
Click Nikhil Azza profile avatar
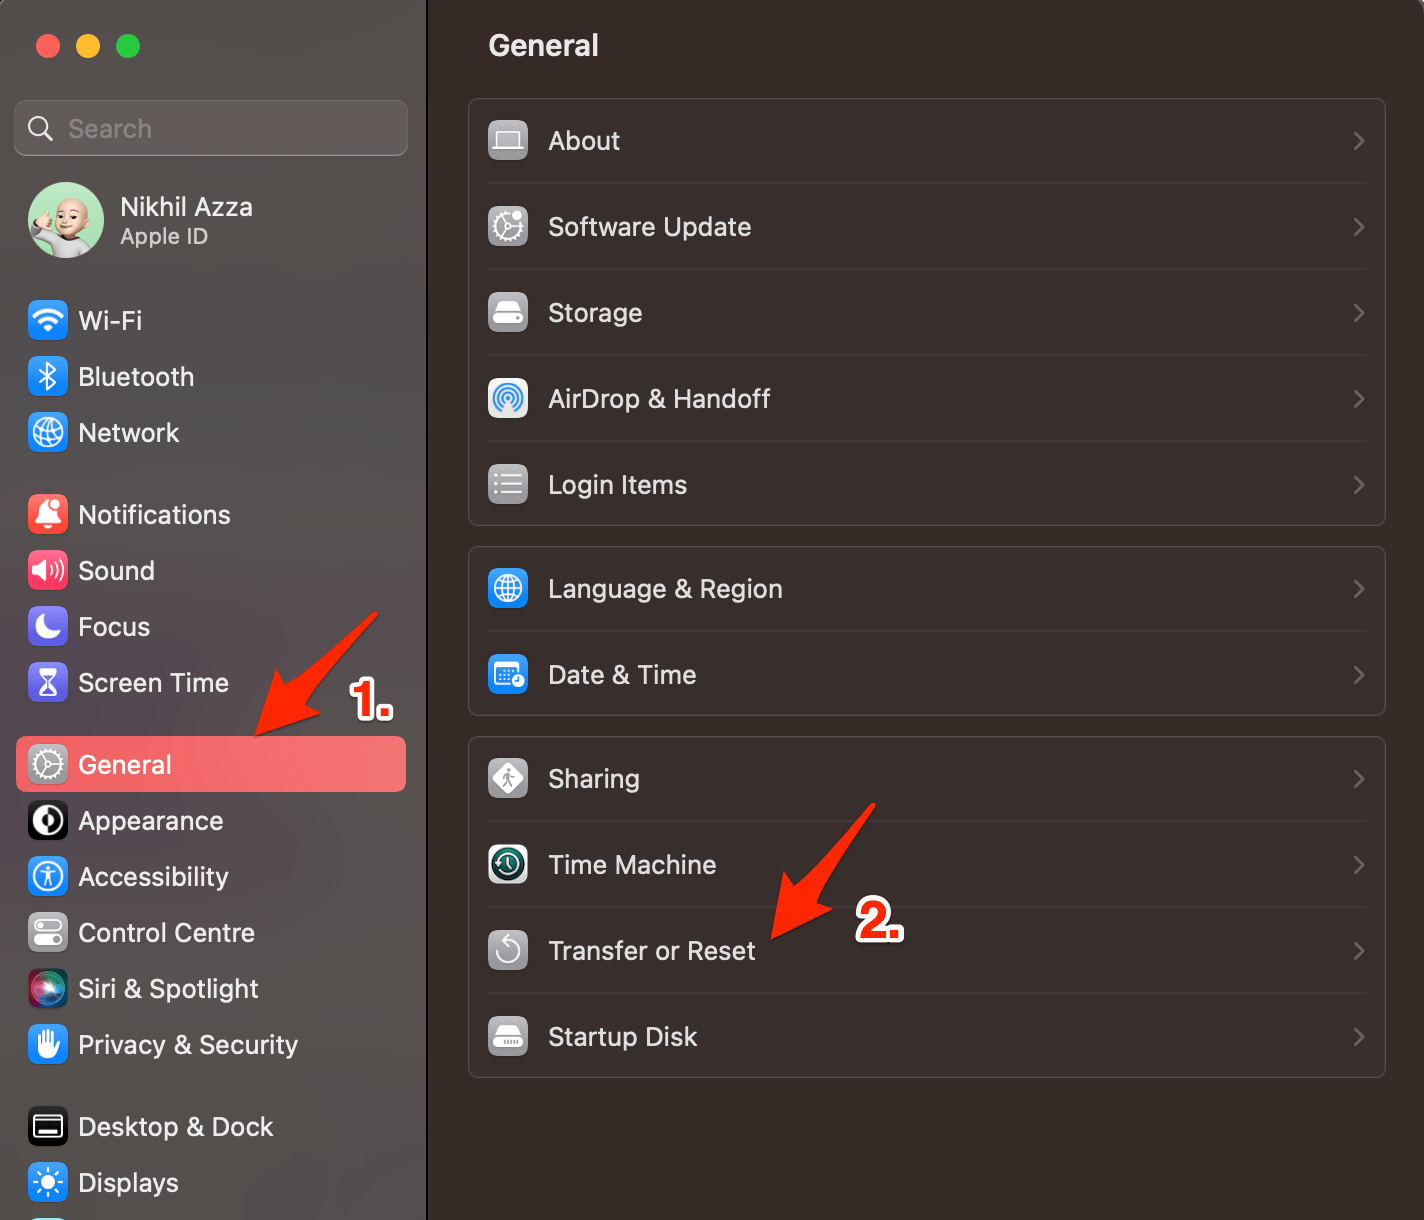coord(66,220)
